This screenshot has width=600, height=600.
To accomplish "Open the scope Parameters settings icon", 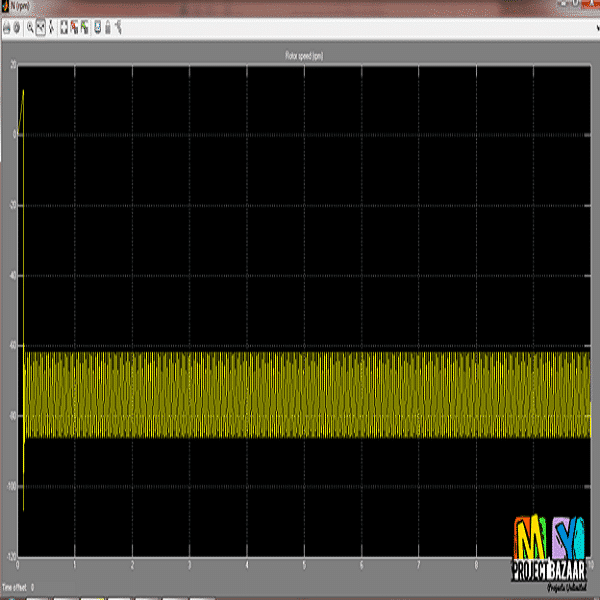I will [x=16, y=28].
